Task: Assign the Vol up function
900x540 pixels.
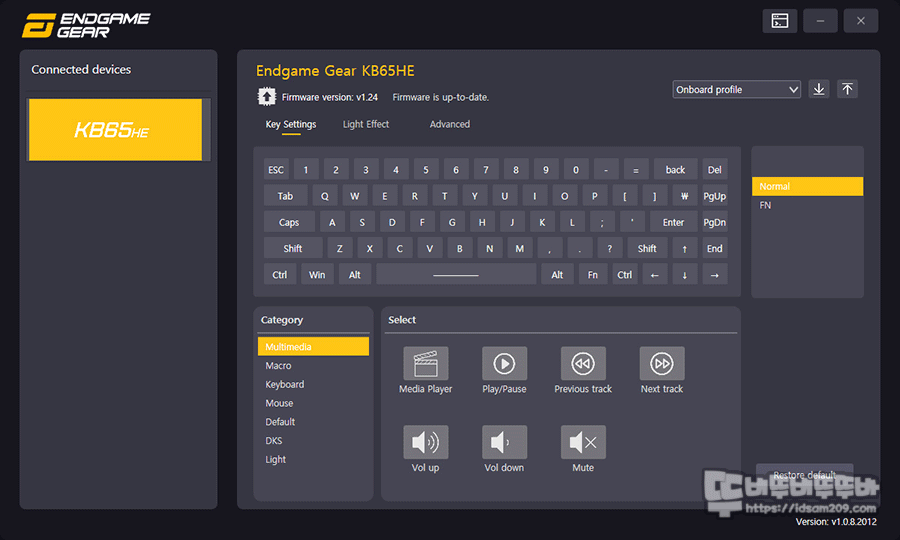Action: click(425, 442)
